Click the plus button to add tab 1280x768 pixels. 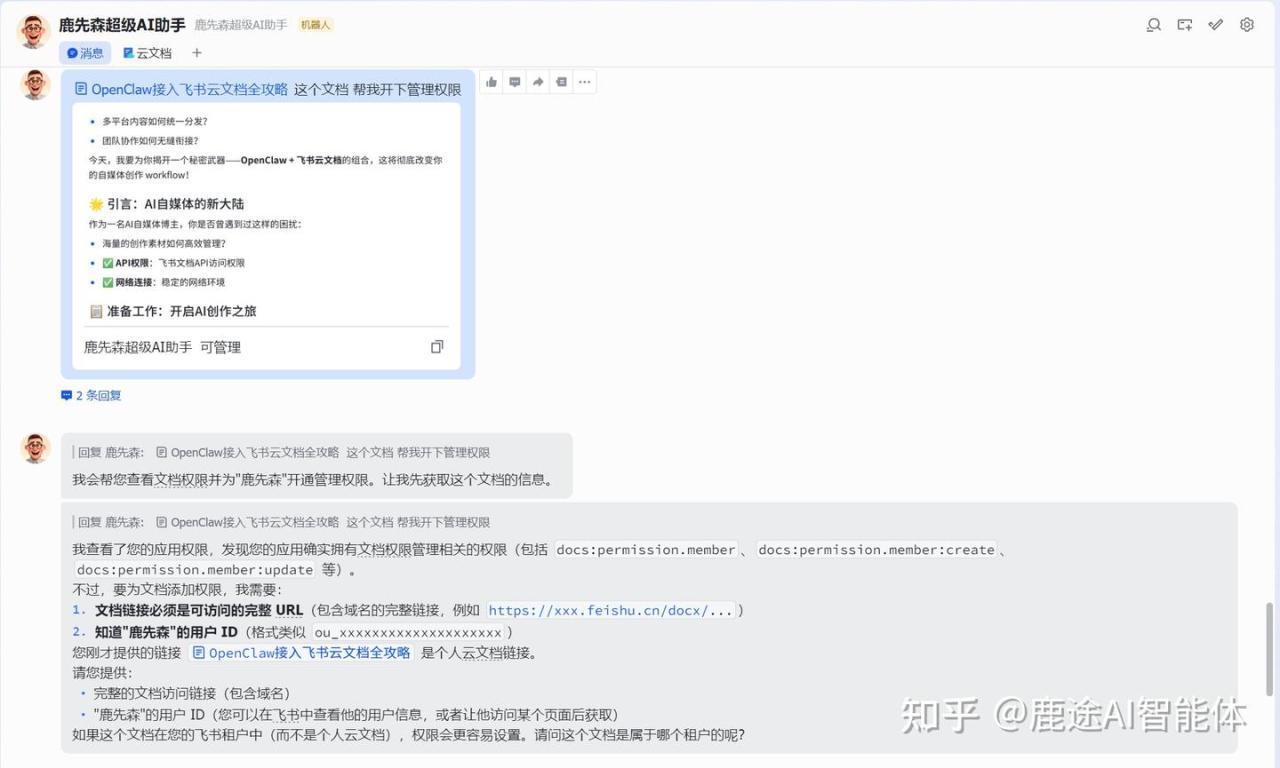[197, 53]
